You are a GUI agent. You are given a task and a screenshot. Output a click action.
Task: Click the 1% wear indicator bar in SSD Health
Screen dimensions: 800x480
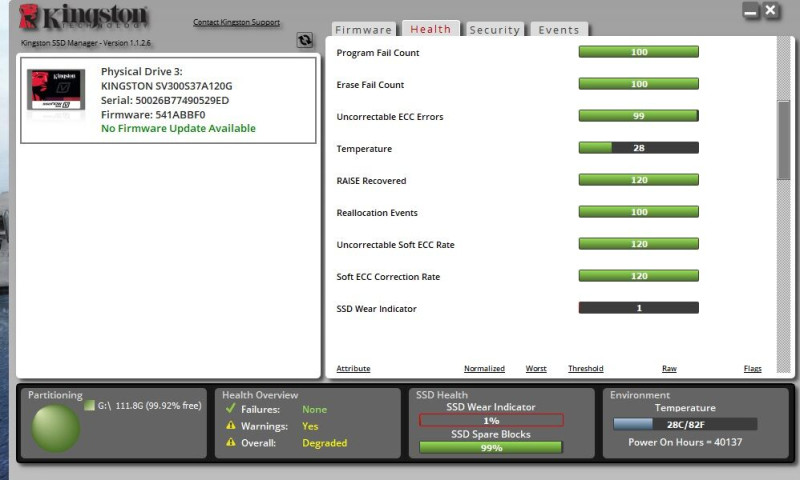[x=491, y=420]
